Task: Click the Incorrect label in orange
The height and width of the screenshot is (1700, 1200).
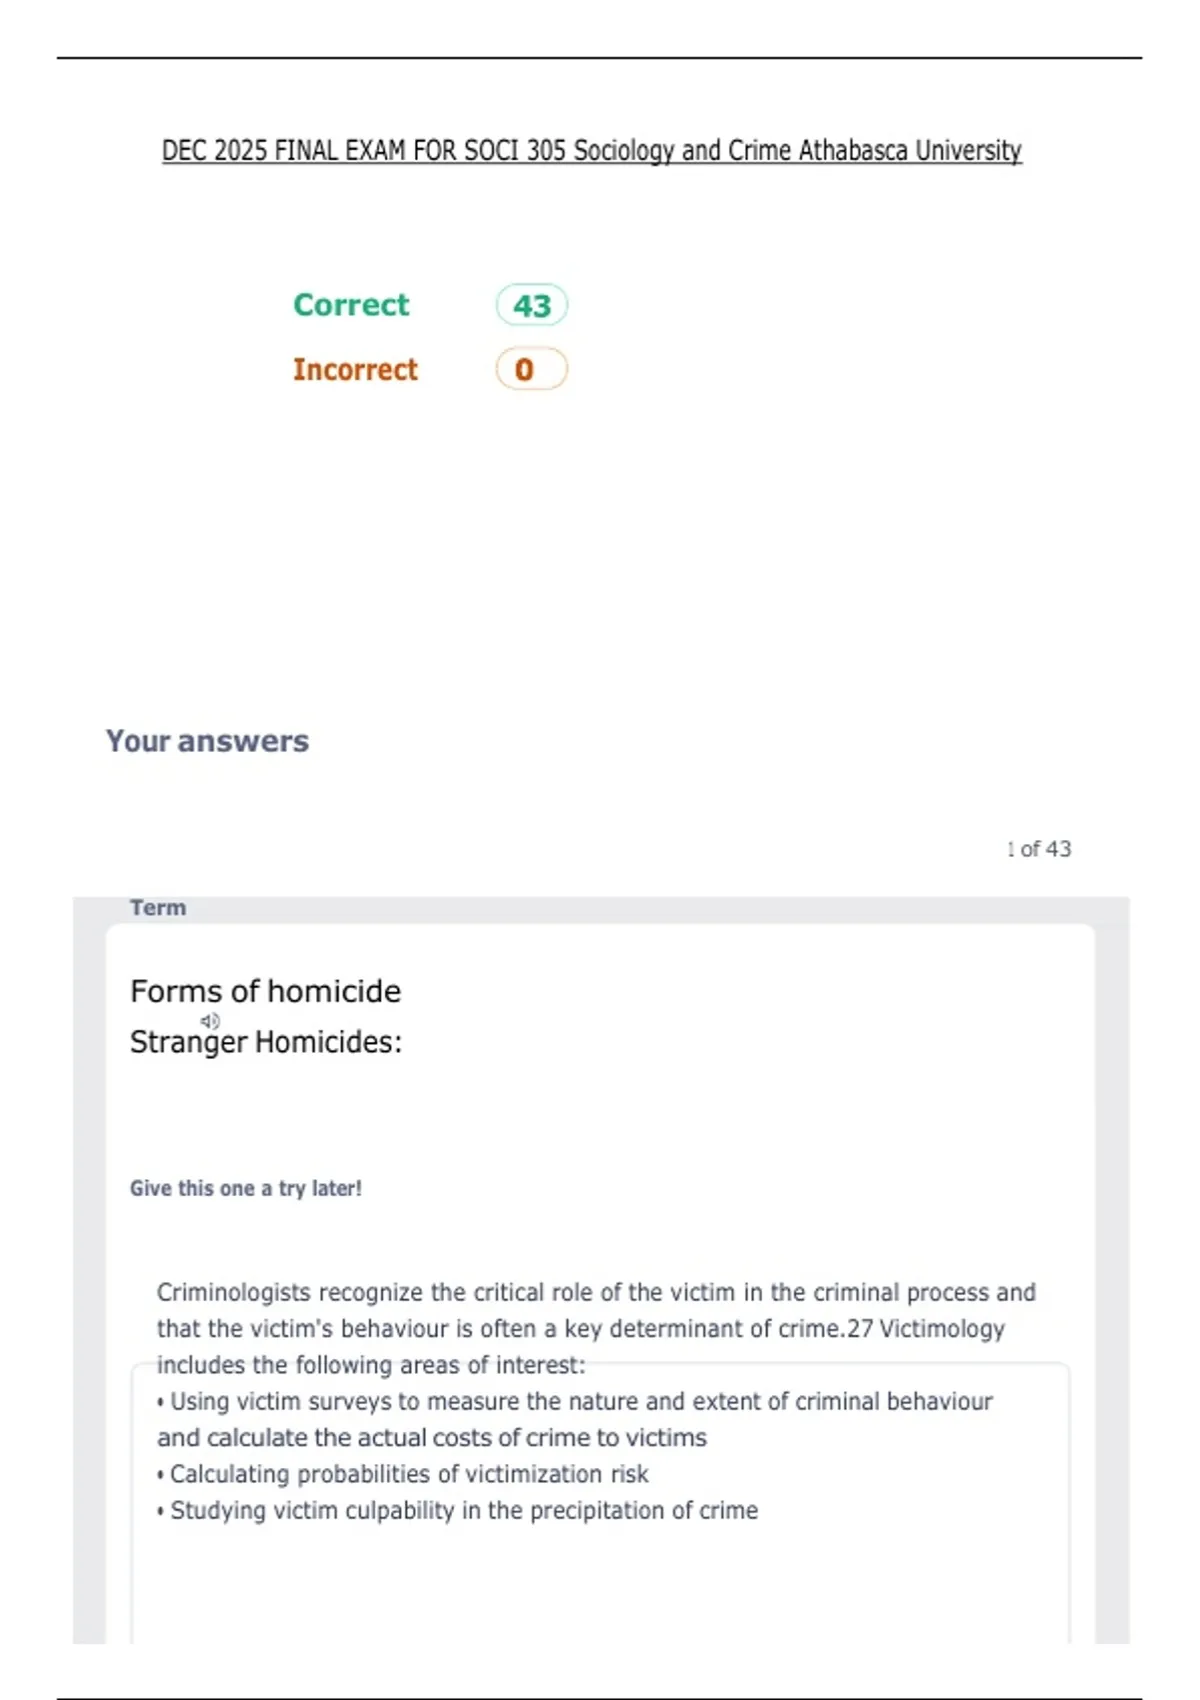Action: tap(355, 369)
